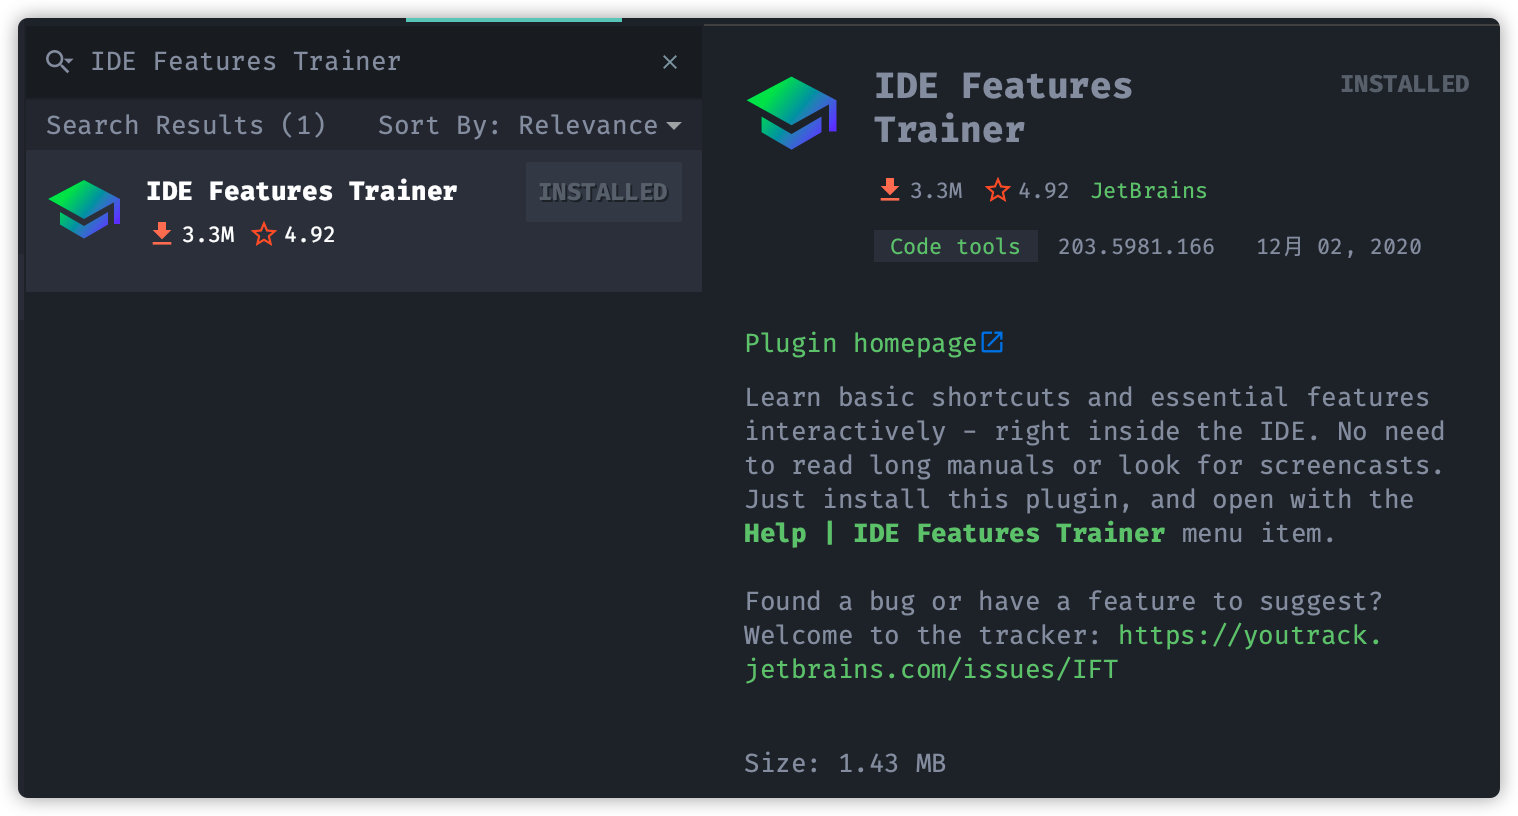Click the 4.92 rating value in details pane

tap(1044, 190)
